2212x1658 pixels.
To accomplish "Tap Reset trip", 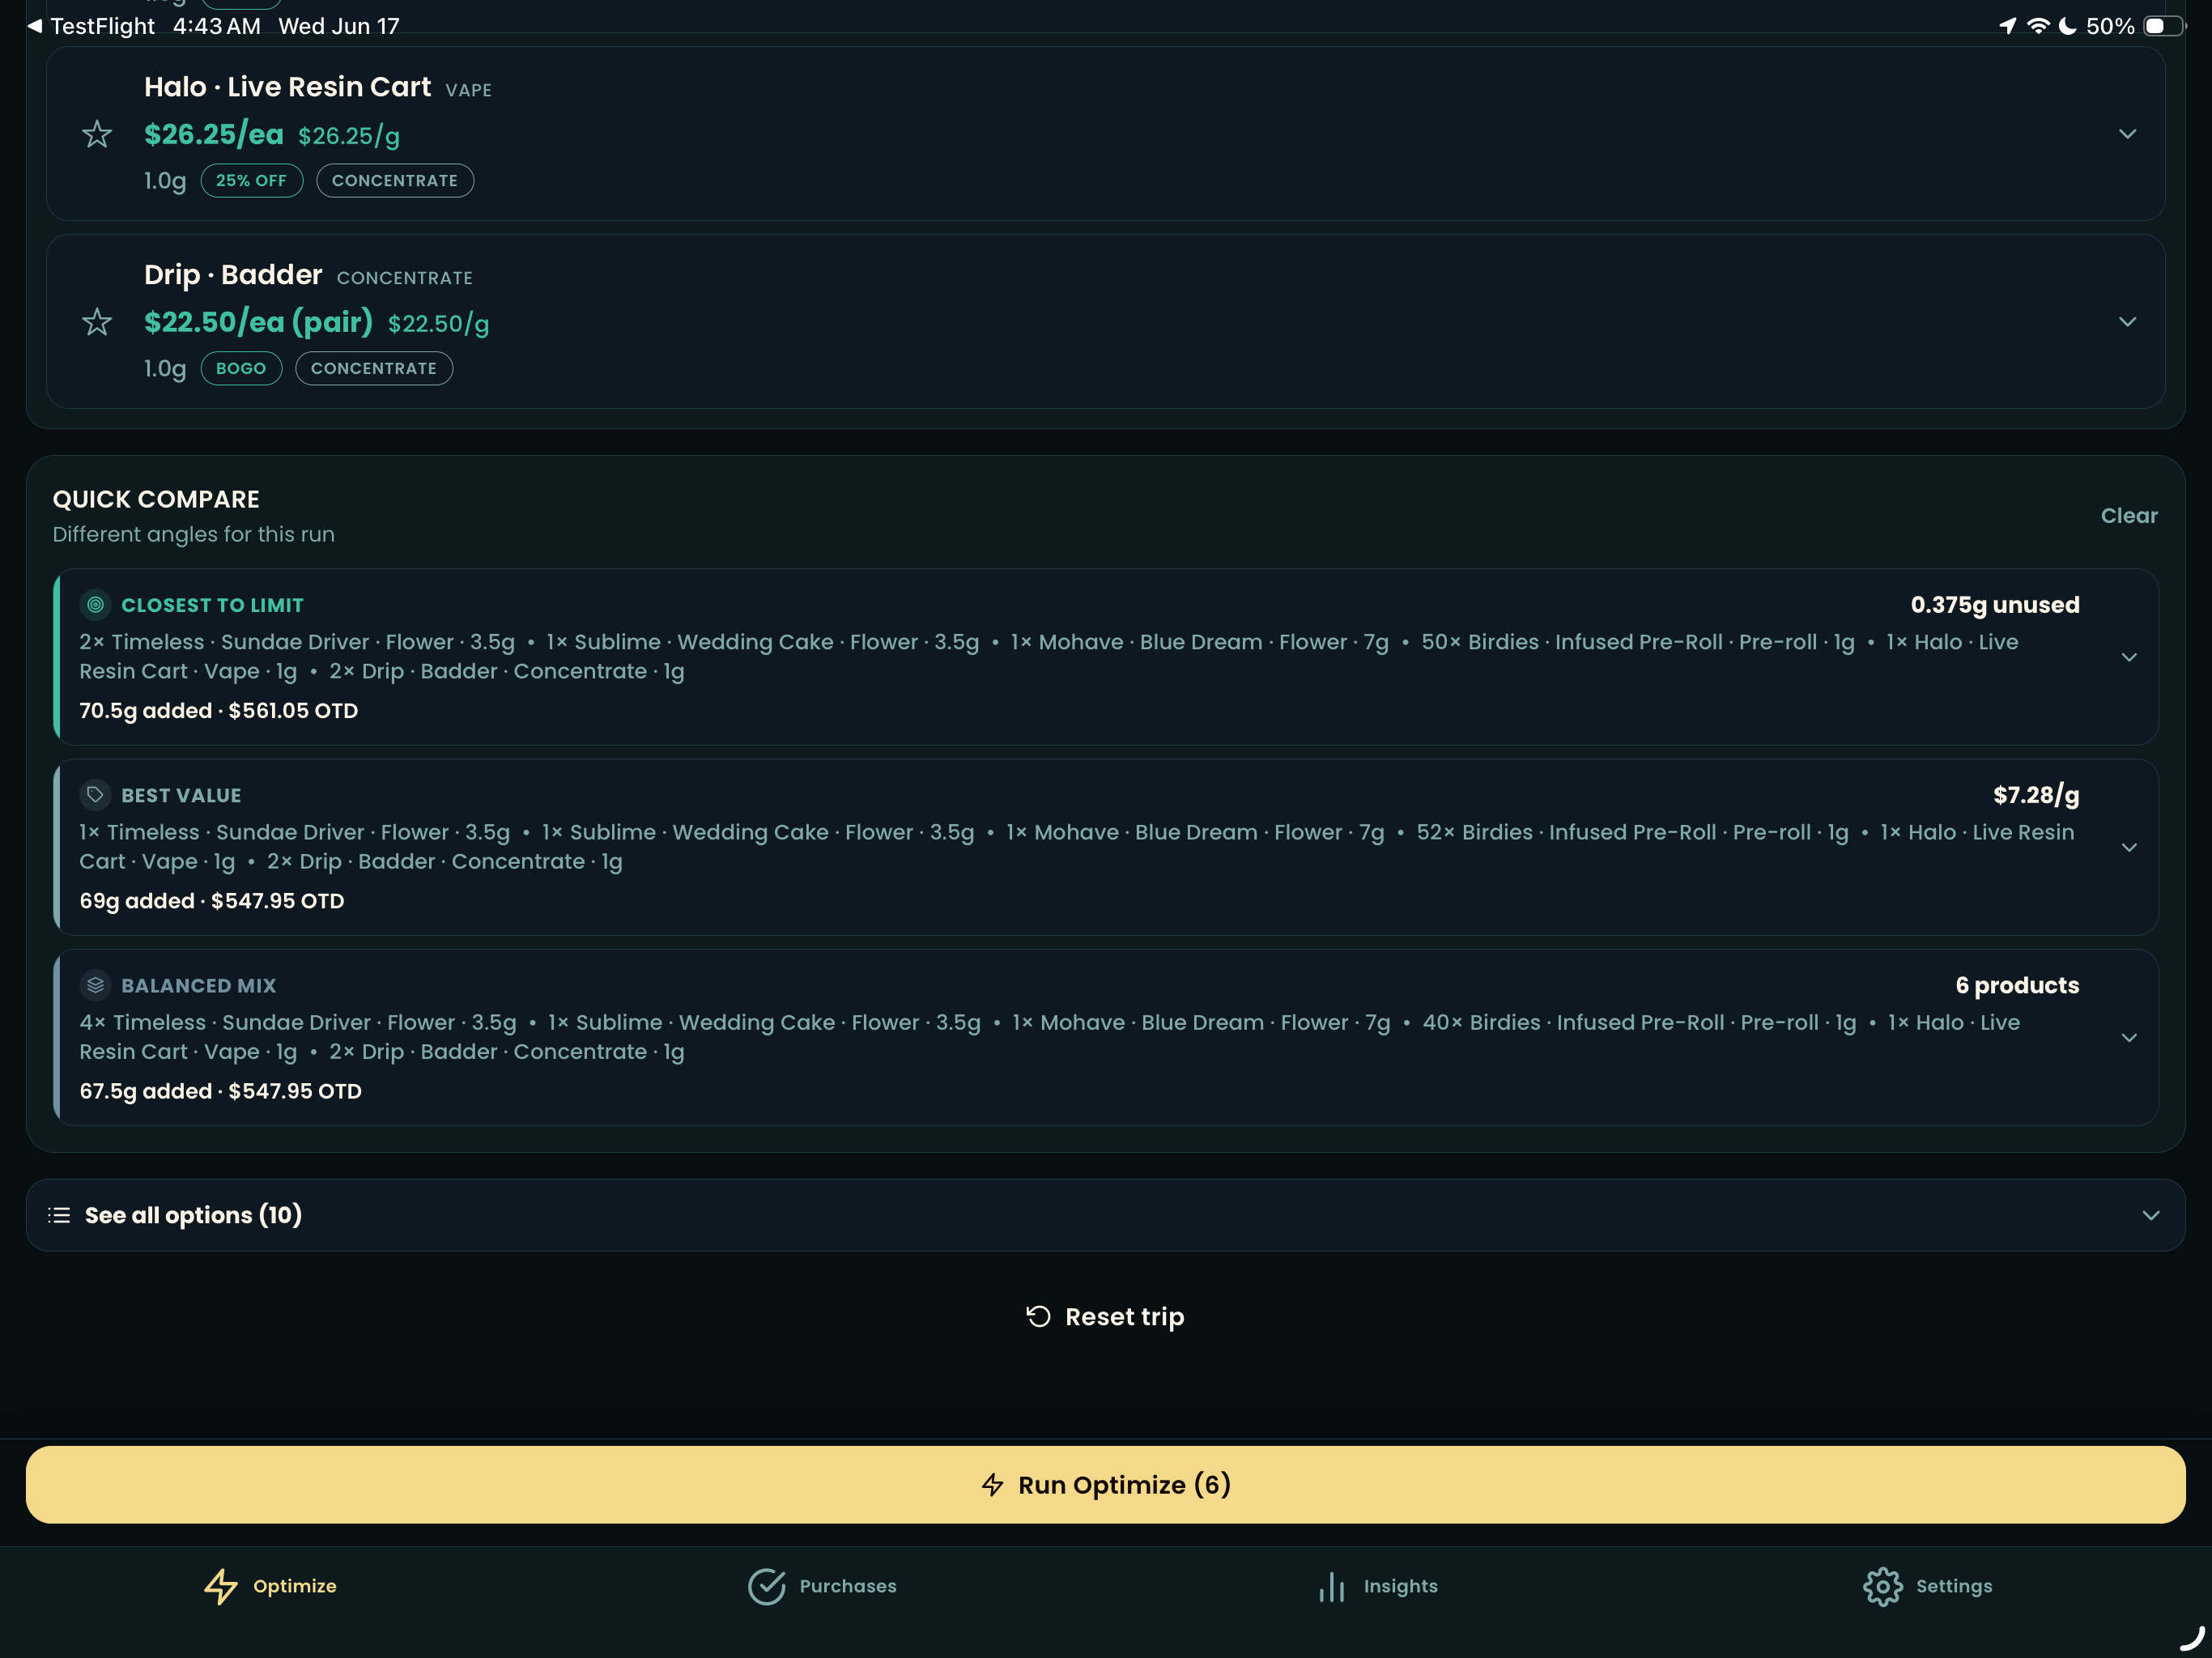I will (1105, 1317).
